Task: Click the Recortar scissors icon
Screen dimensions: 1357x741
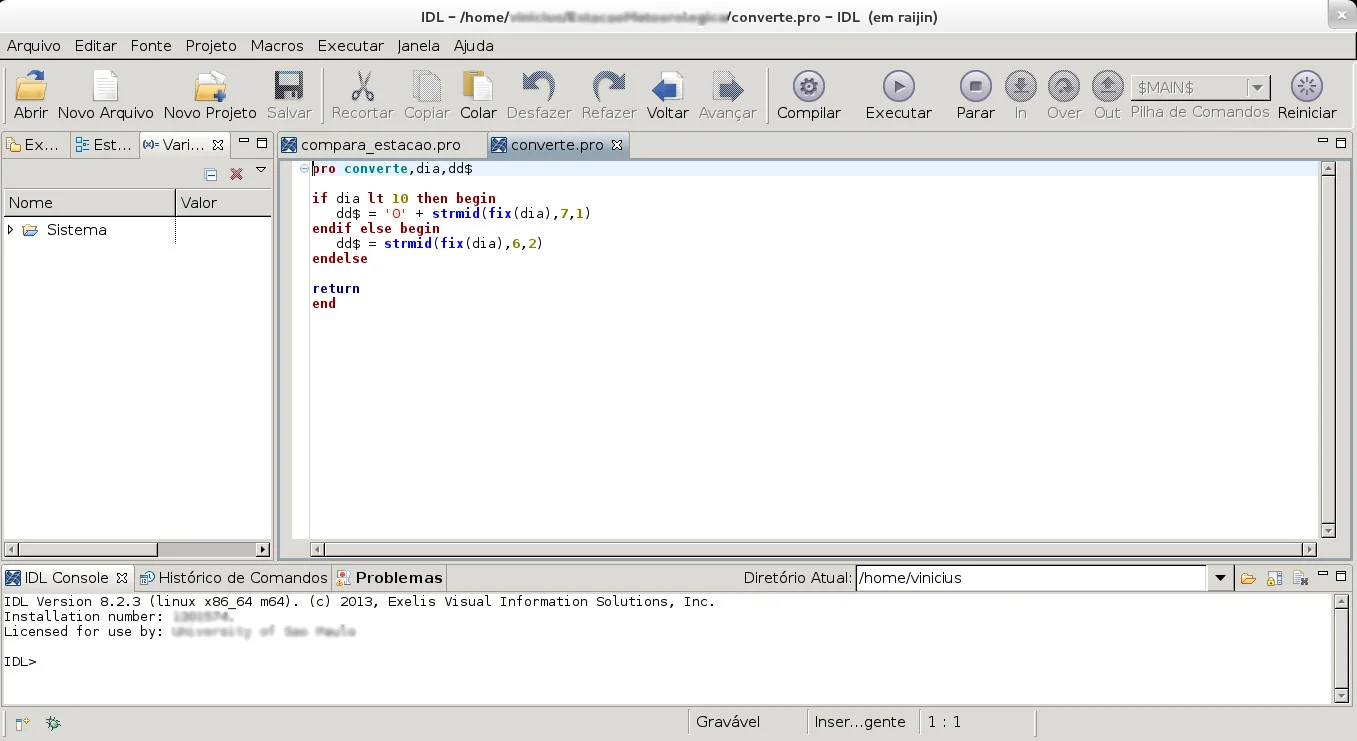Action: coord(362,87)
